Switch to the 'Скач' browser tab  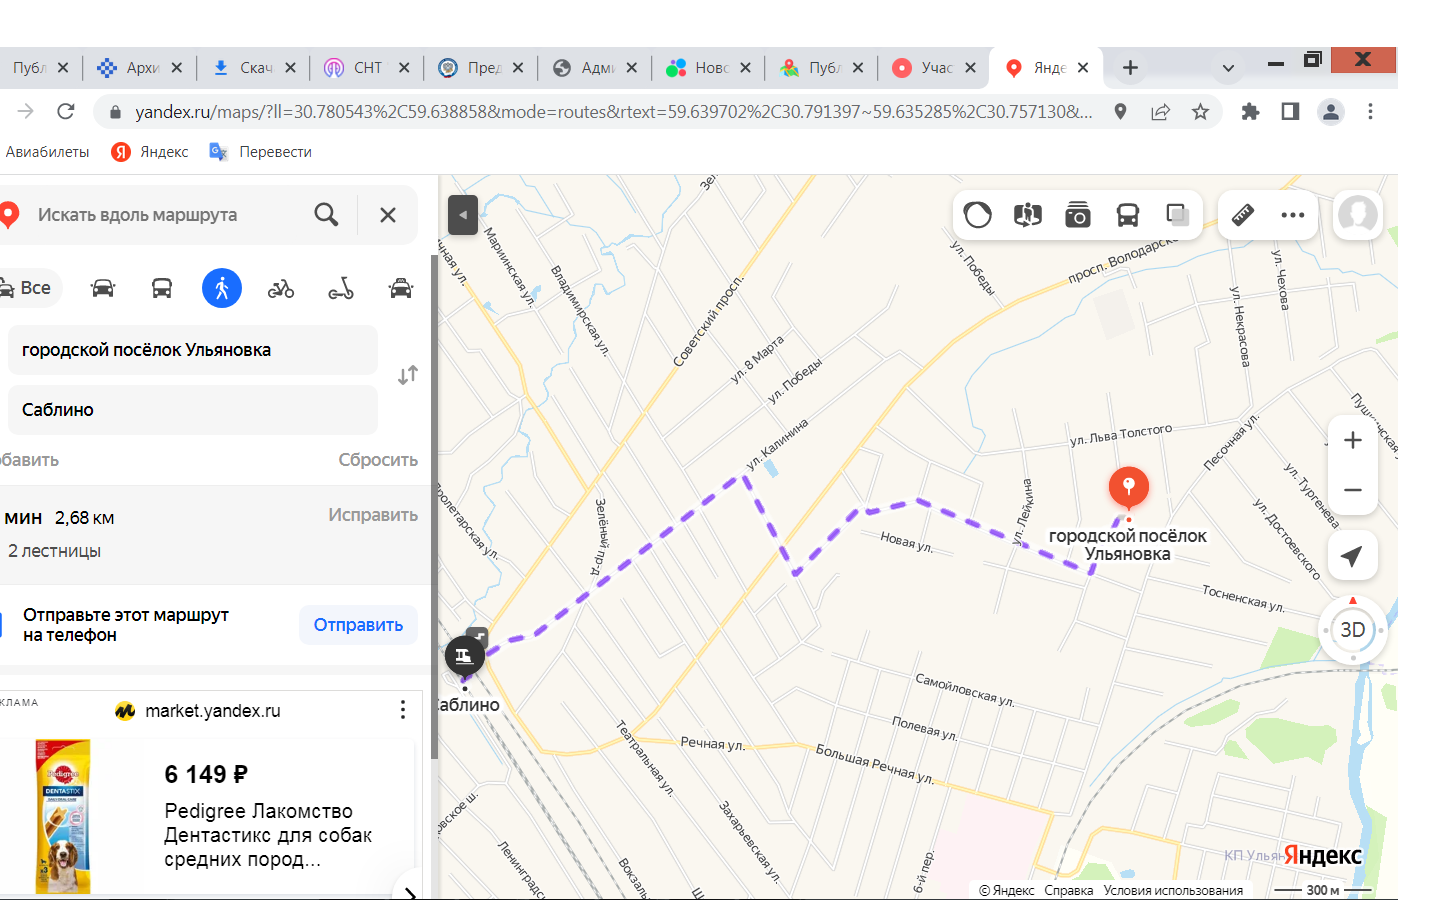[x=254, y=68]
